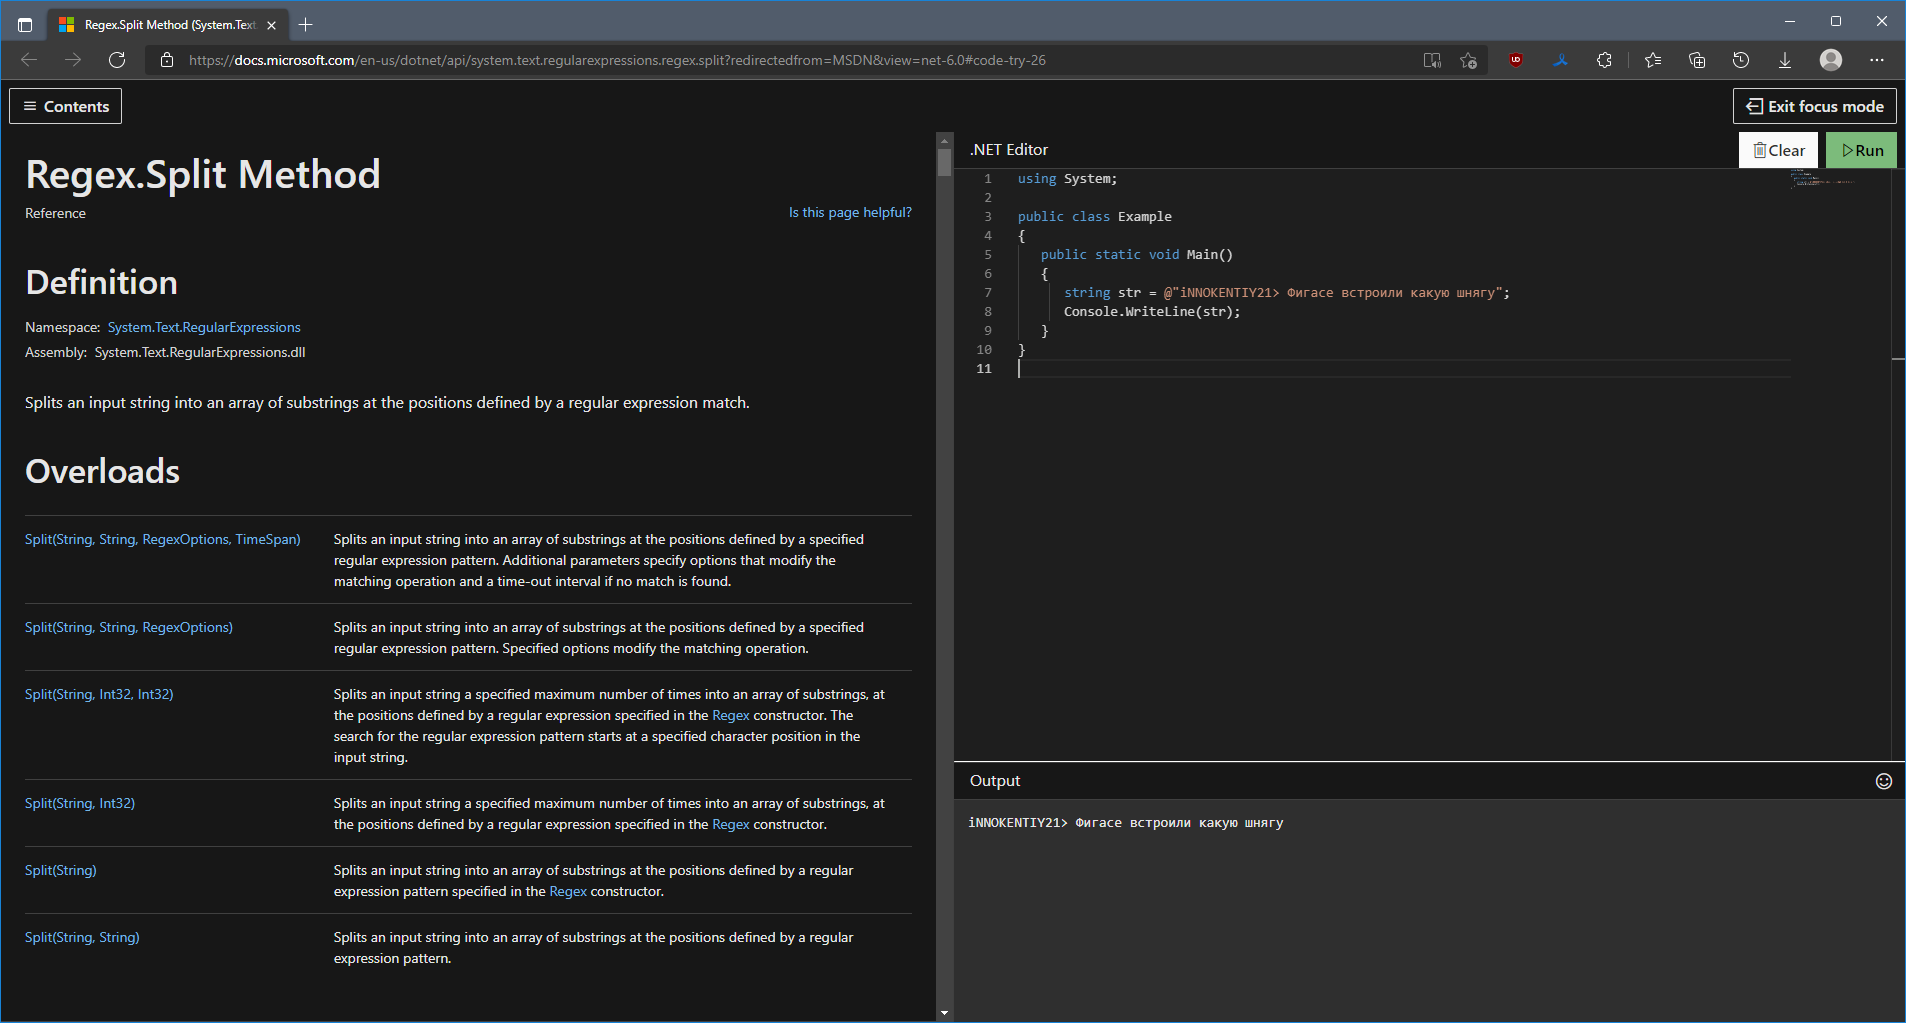Exit focus mode
This screenshot has height=1023, width=1906.
click(x=1814, y=106)
